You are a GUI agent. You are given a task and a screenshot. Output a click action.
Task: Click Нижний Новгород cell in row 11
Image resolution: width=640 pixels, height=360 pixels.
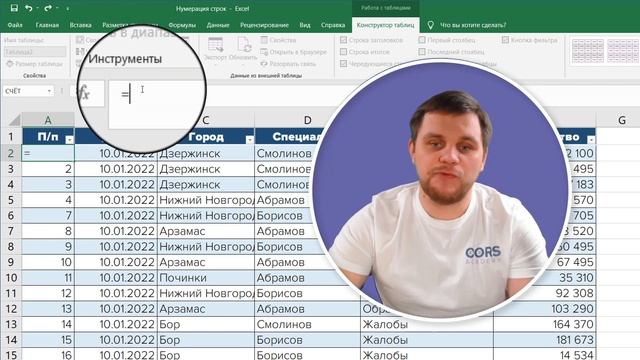pos(206,293)
